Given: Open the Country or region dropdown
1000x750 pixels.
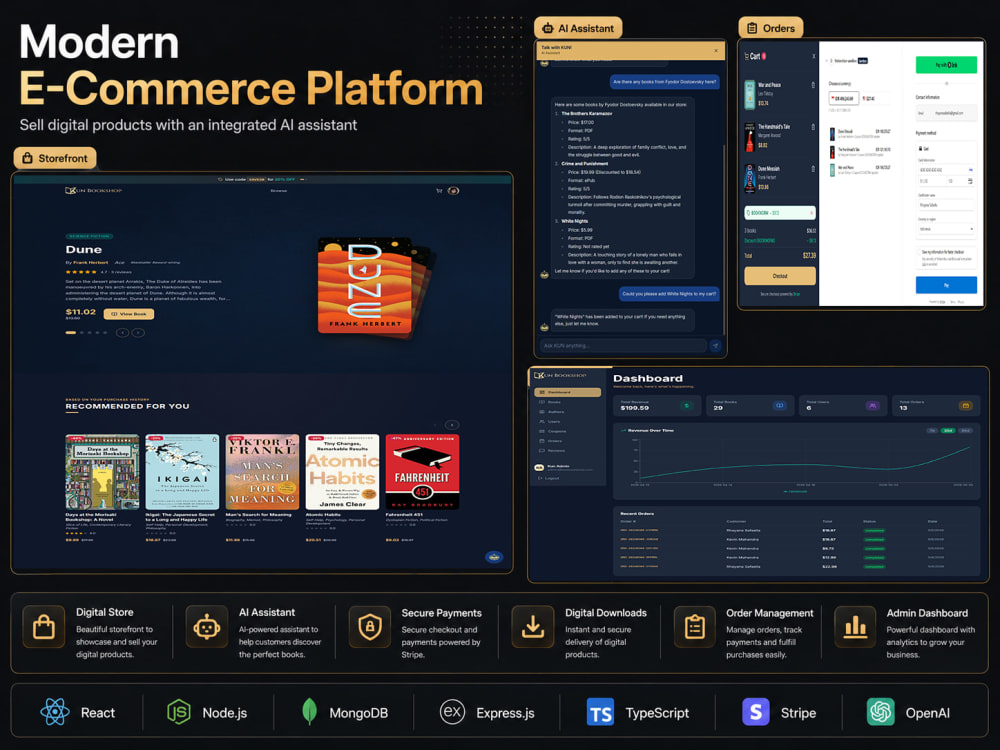Looking at the screenshot, I should point(946,228).
